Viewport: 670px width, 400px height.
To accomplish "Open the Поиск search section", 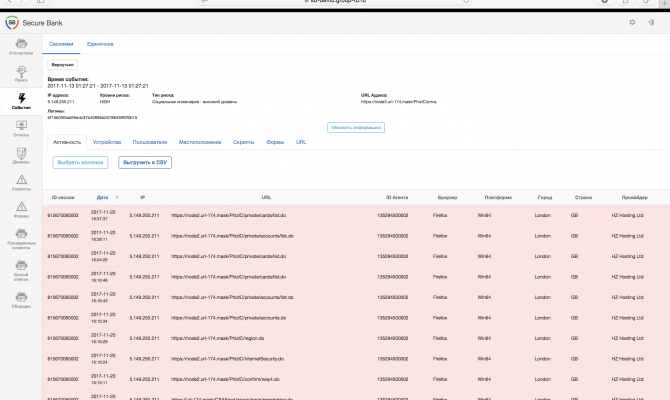I will [x=21, y=74].
